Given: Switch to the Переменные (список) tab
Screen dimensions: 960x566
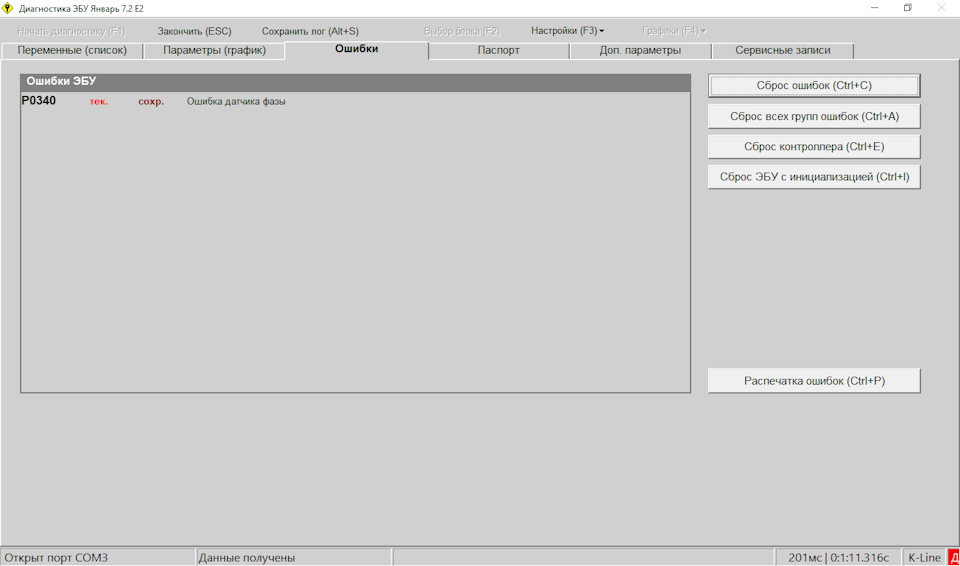Looking at the screenshot, I should click(x=72, y=50).
